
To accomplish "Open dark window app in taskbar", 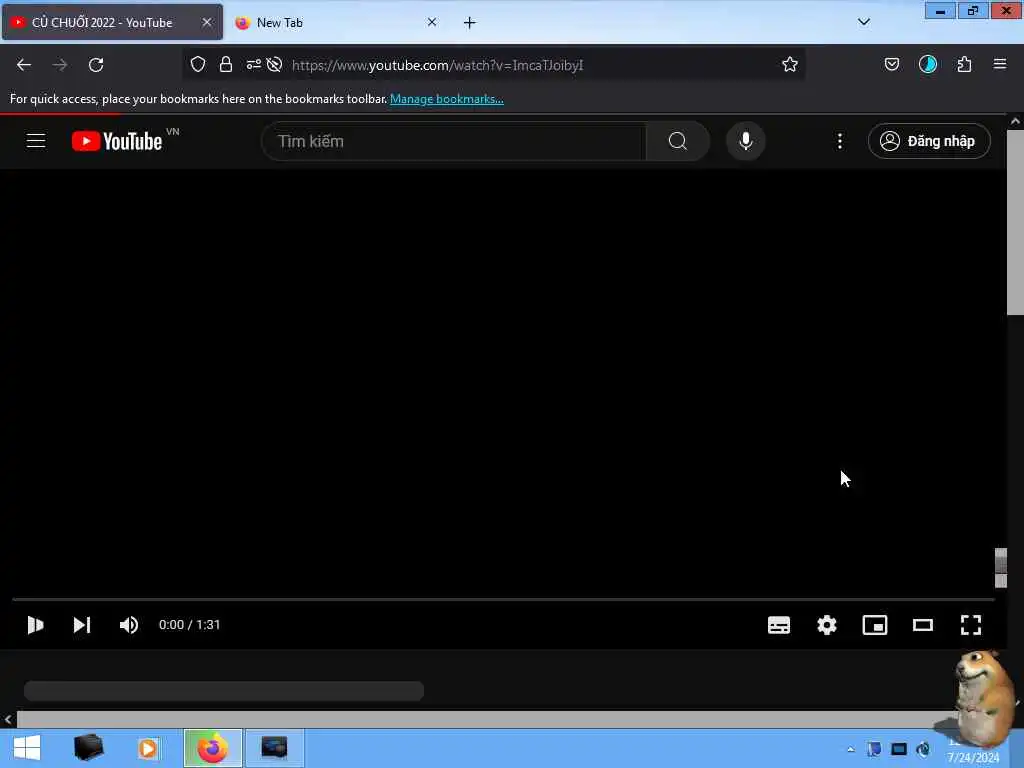I will [274, 748].
